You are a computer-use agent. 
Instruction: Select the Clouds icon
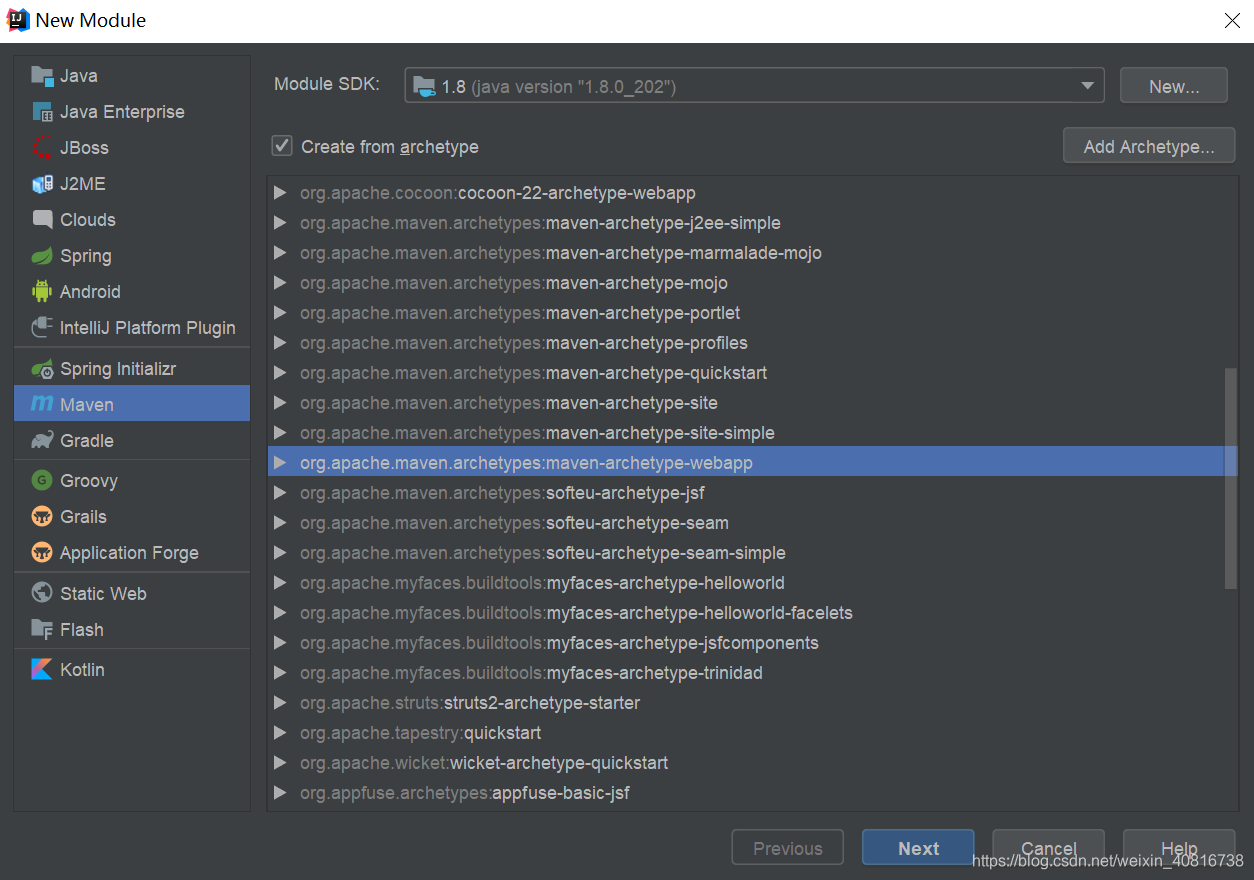pos(42,220)
